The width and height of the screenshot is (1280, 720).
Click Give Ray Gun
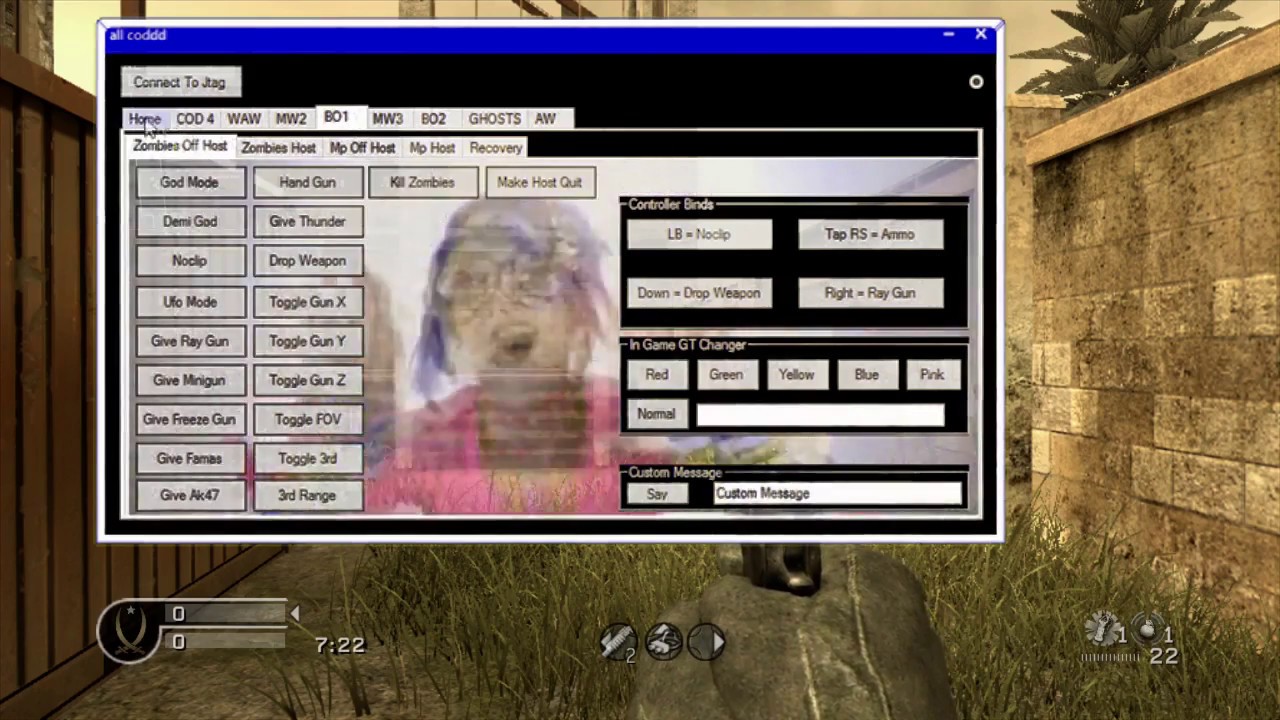click(190, 341)
